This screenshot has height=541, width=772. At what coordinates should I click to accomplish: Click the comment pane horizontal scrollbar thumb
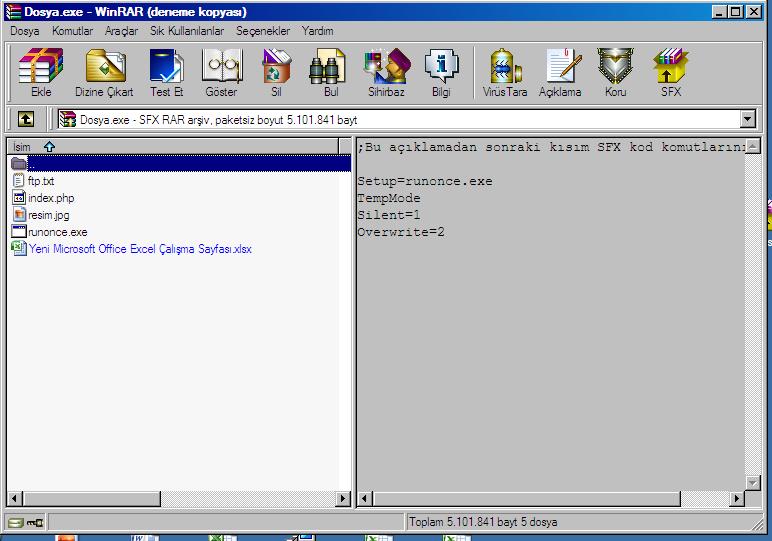point(526,499)
